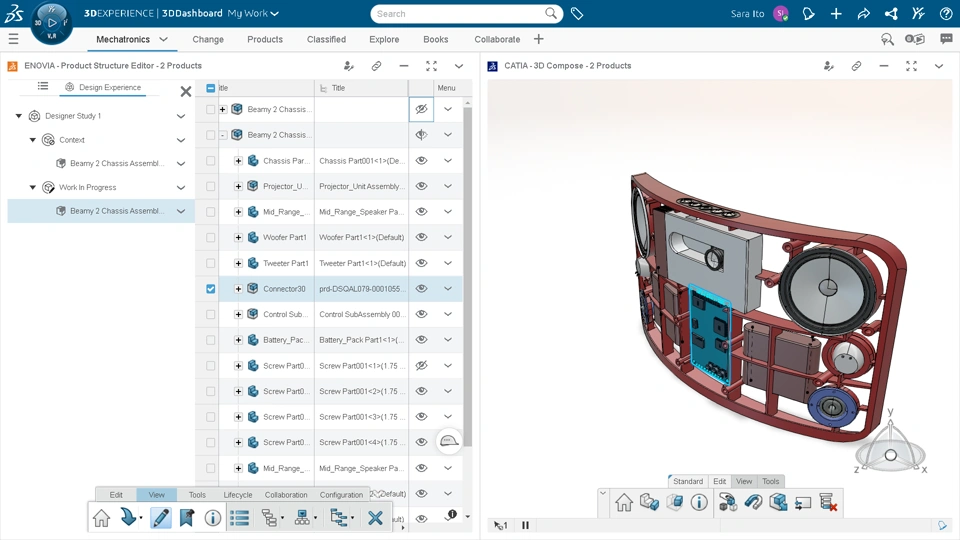The height and width of the screenshot is (540, 960).
Task: Click the list icon beside Design Experience tab
Action: (42, 86)
